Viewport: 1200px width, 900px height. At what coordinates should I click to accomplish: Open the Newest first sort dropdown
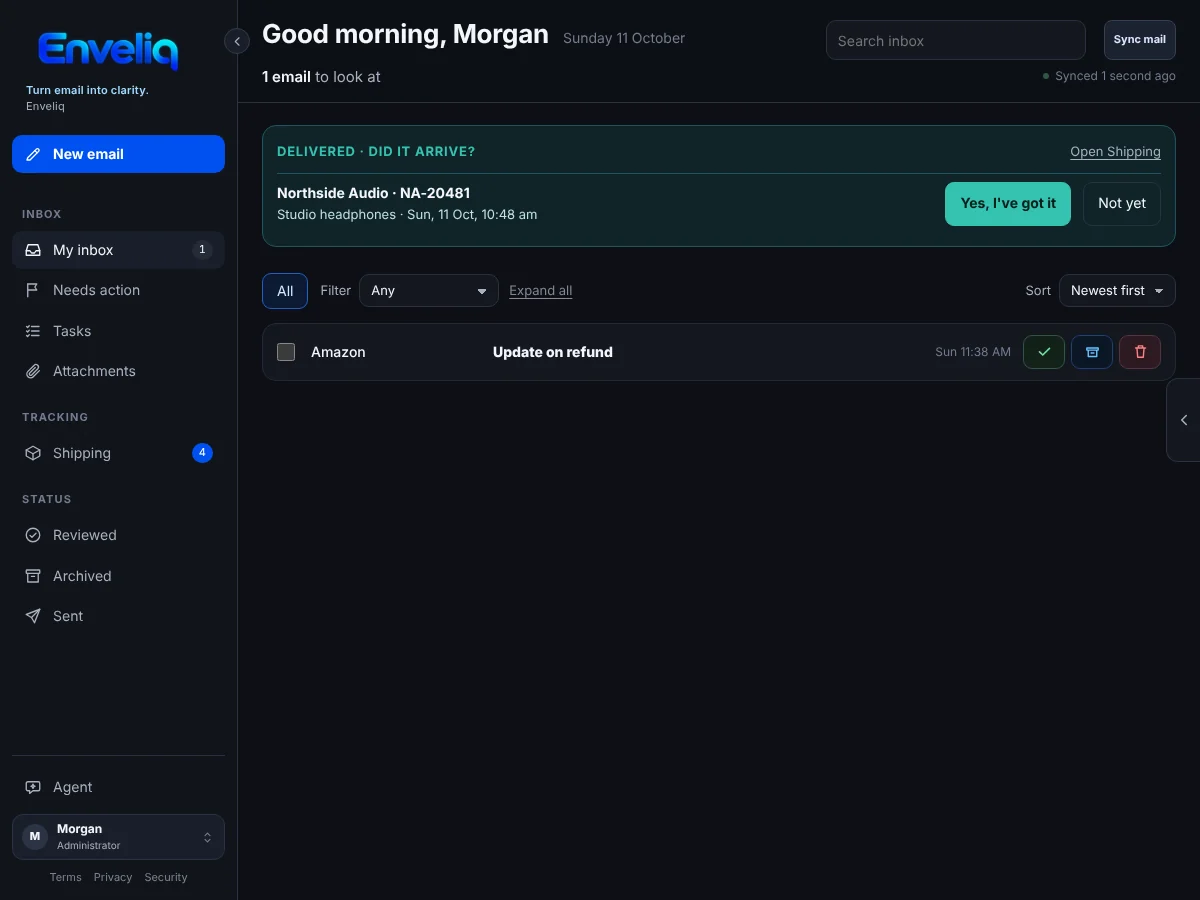1117,291
